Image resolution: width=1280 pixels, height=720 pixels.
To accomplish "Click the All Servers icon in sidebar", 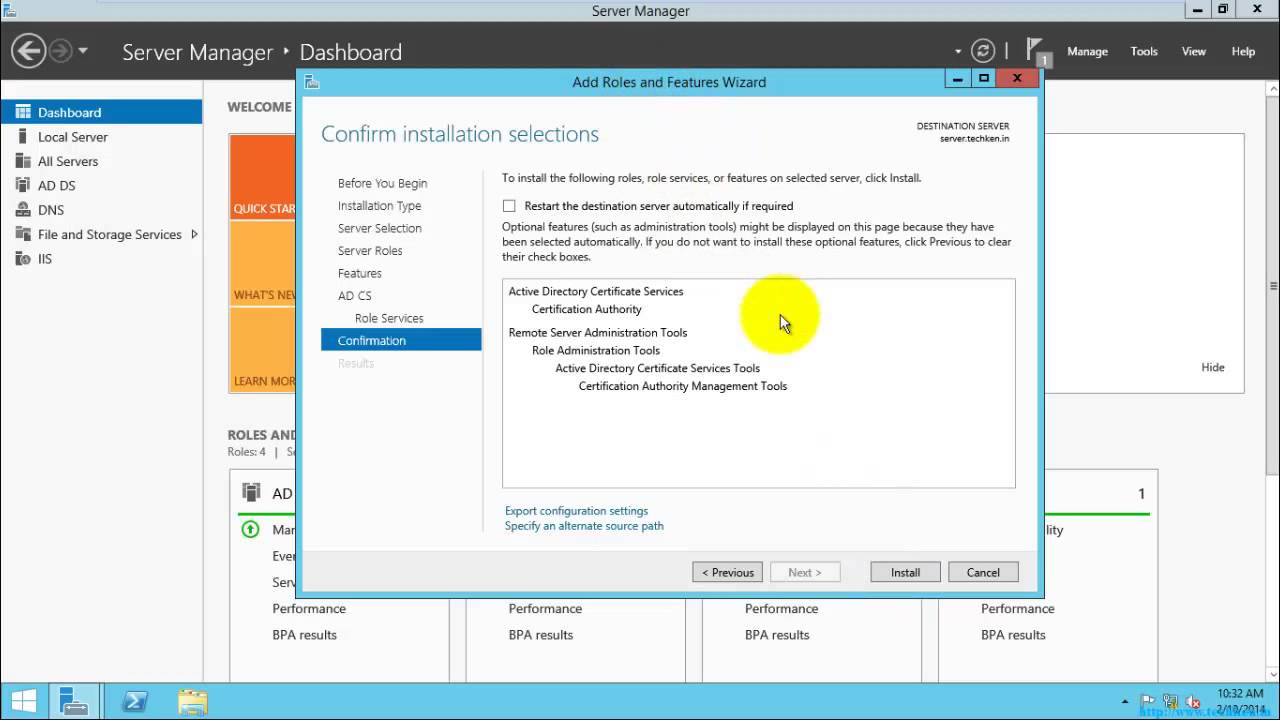I will point(23,161).
